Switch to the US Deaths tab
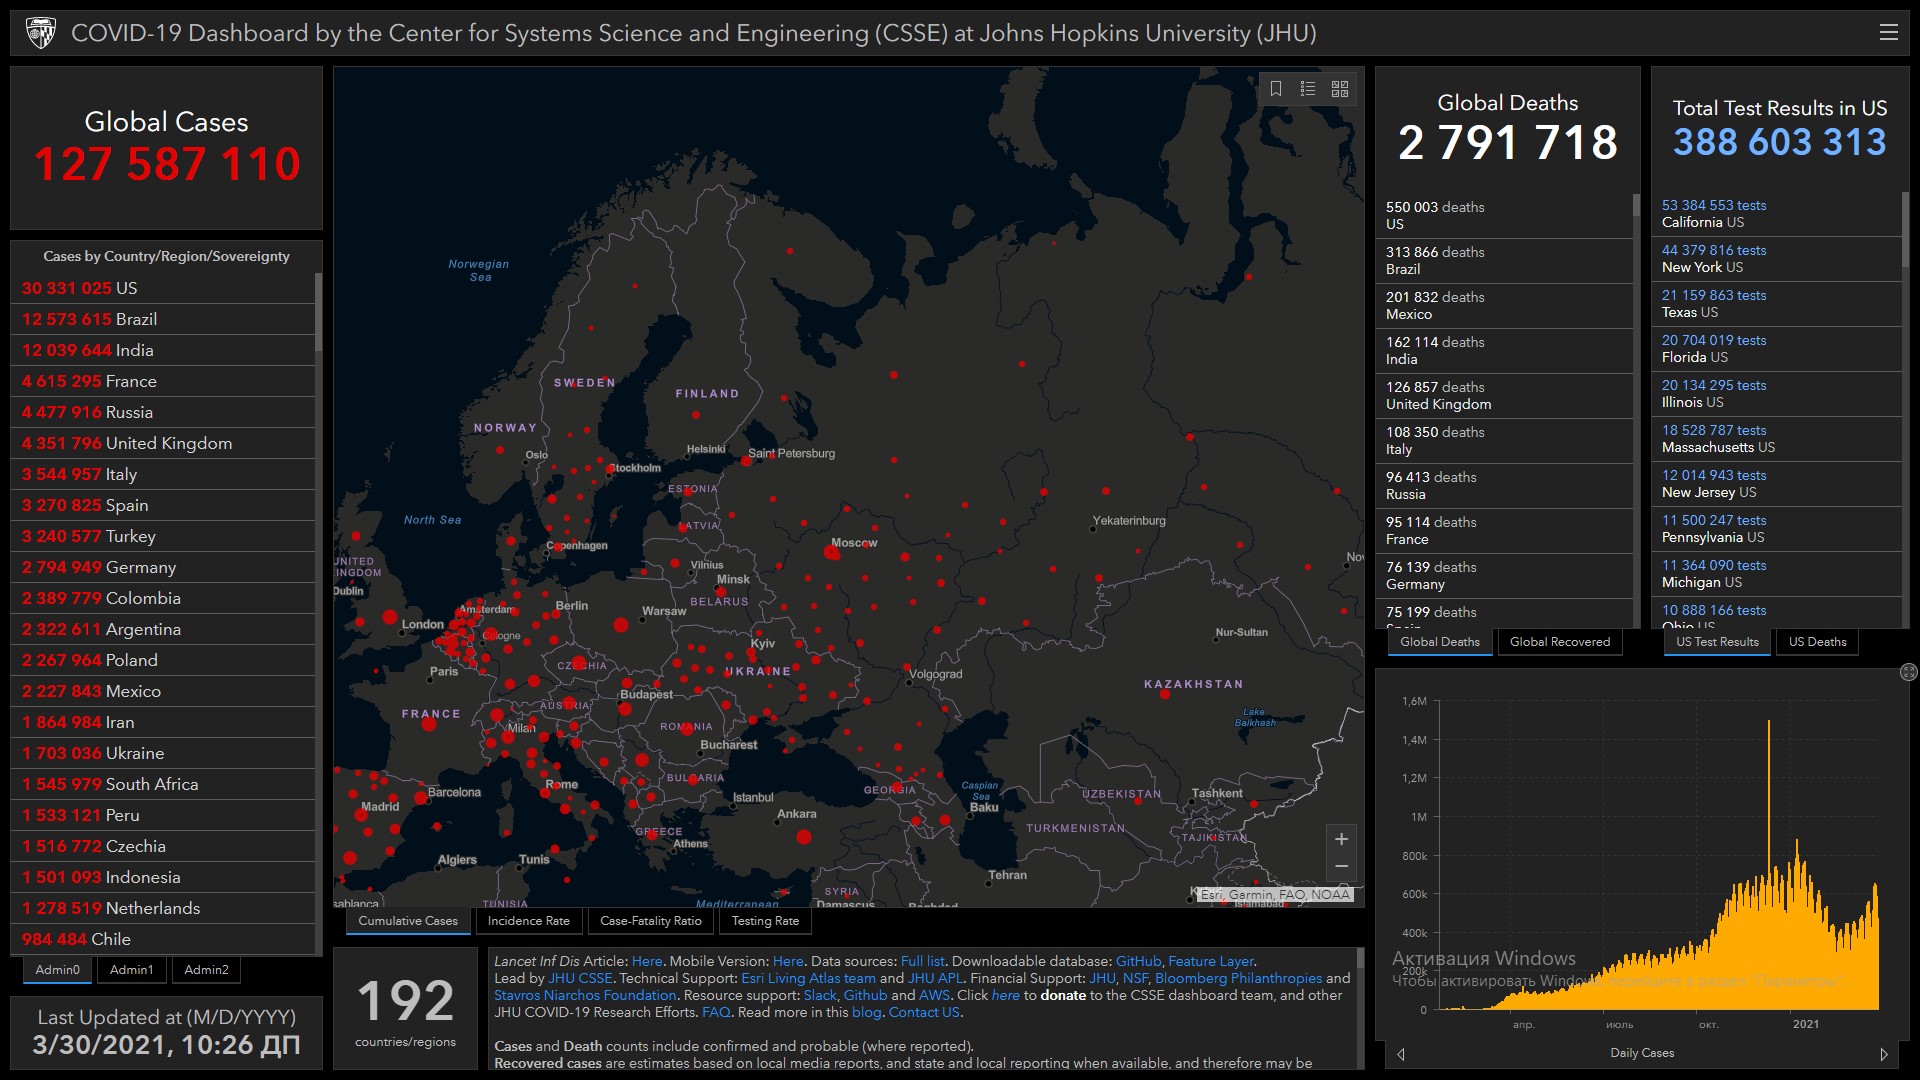 click(x=1817, y=642)
